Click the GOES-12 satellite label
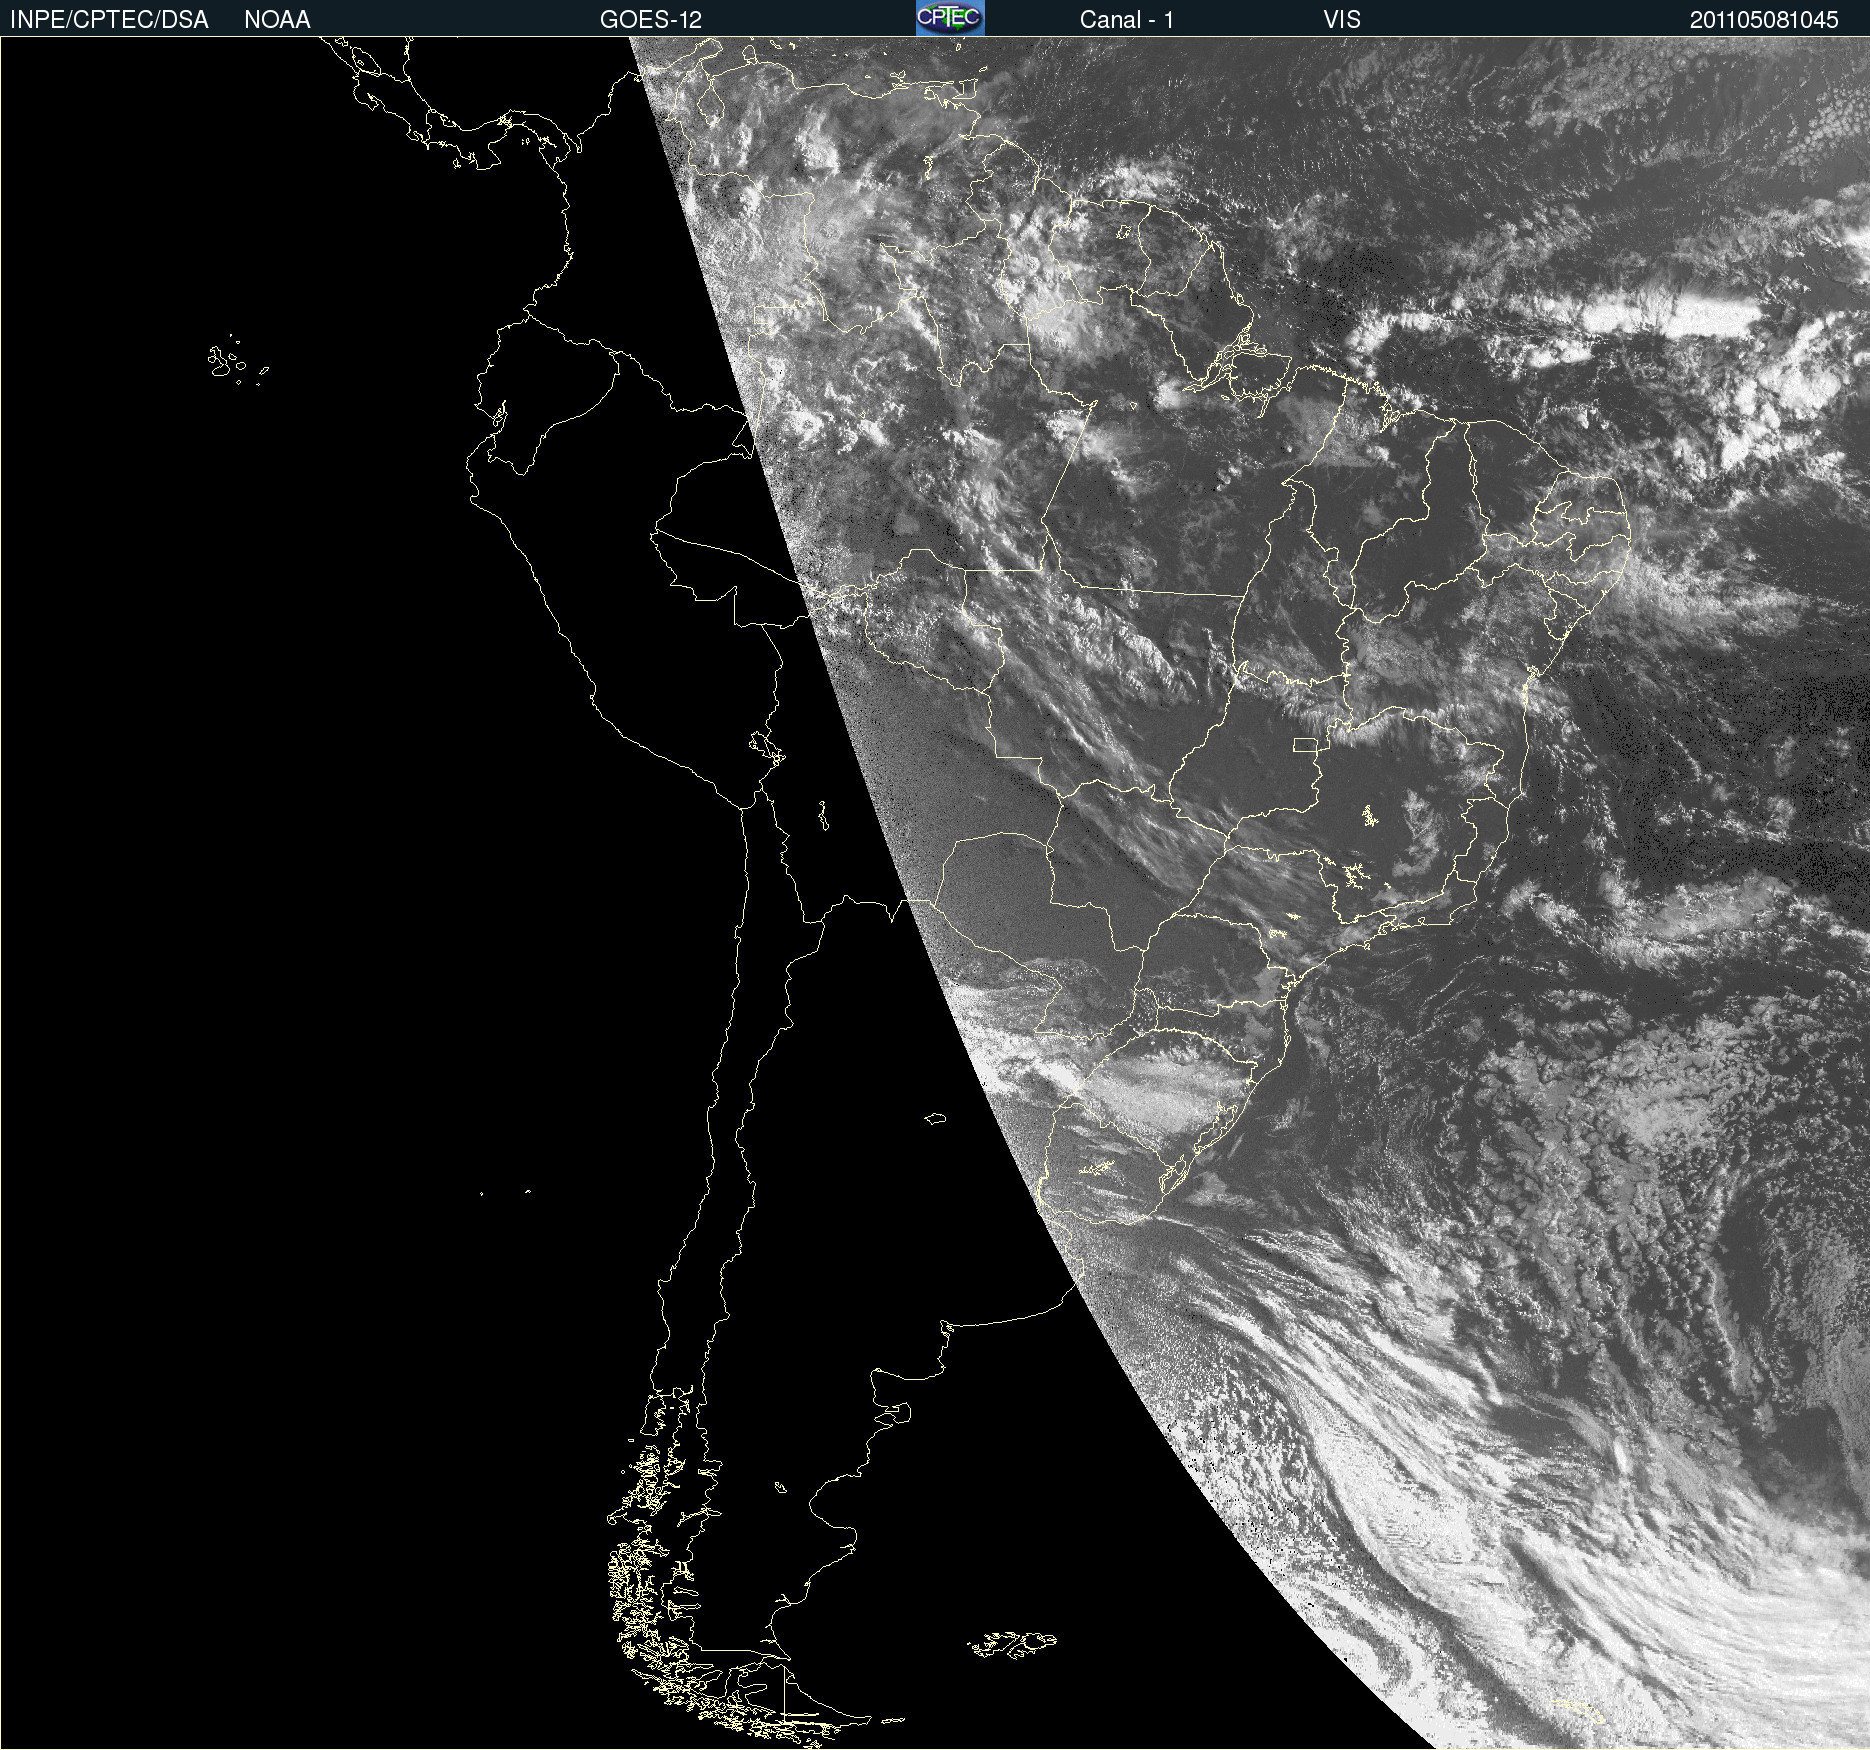The height and width of the screenshot is (1750, 1870). [651, 20]
